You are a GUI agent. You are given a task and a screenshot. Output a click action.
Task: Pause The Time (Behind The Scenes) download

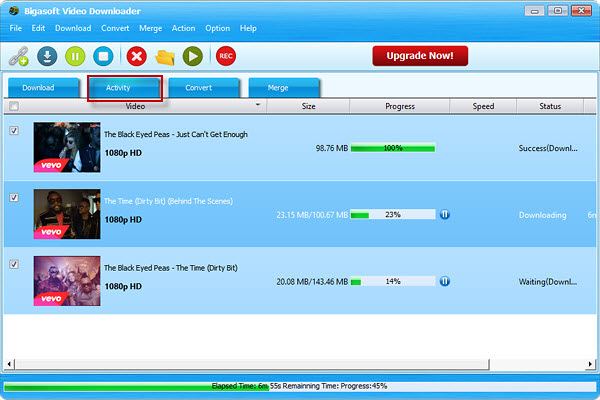444,214
